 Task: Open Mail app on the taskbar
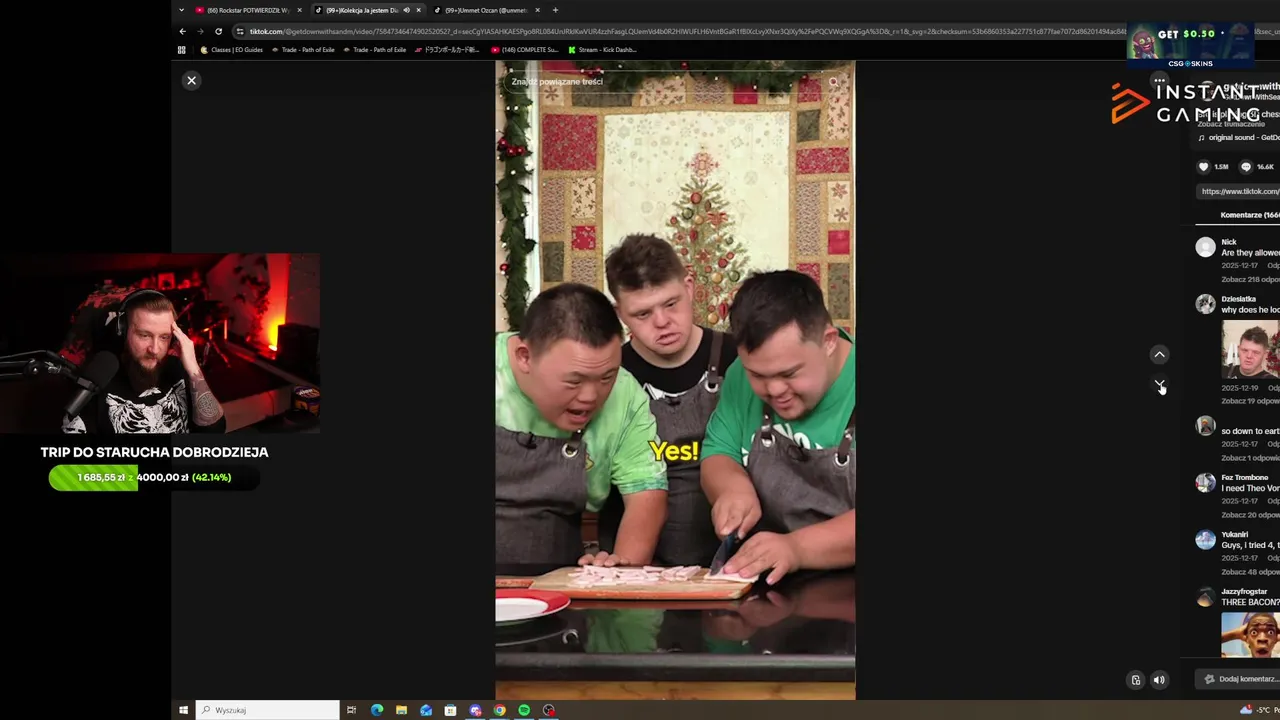(426, 710)
